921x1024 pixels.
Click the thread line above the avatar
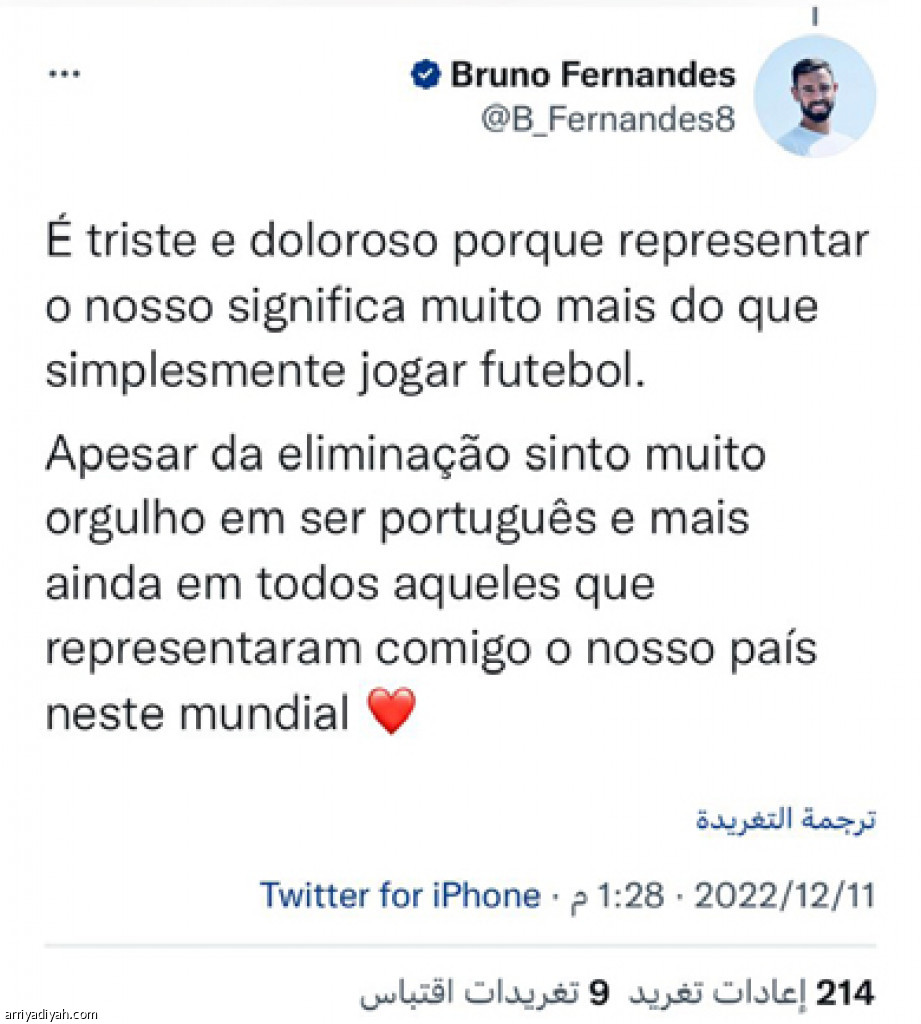(816, 17)
